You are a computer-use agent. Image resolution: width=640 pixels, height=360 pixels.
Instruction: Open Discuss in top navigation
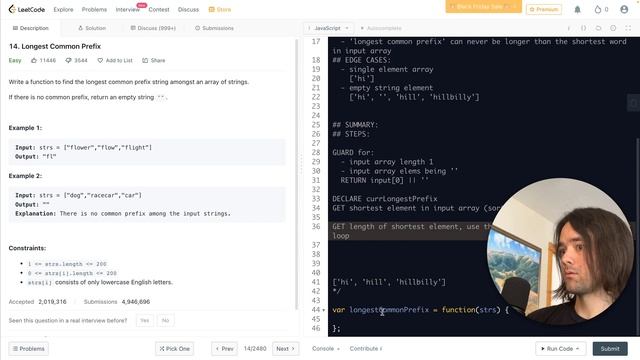tap(188, 9)
